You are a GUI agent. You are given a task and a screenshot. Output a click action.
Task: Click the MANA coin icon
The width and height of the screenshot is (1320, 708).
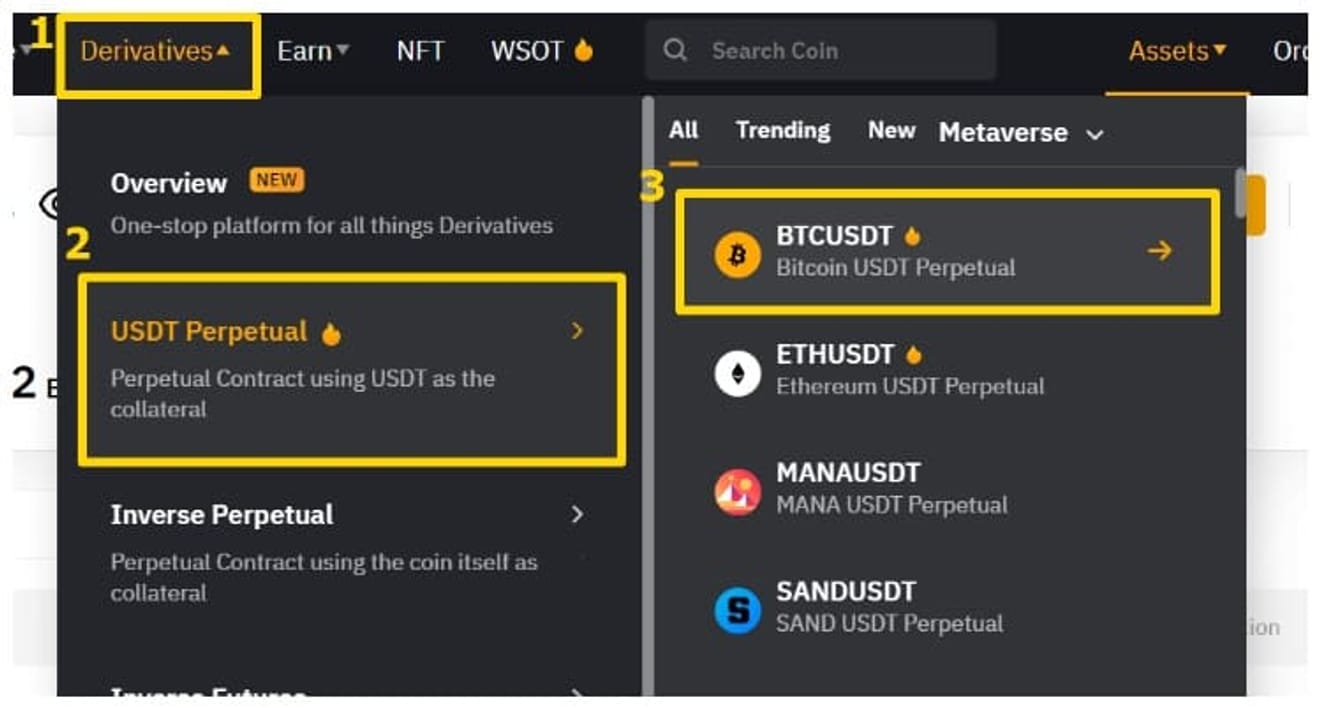click(737, 492)
